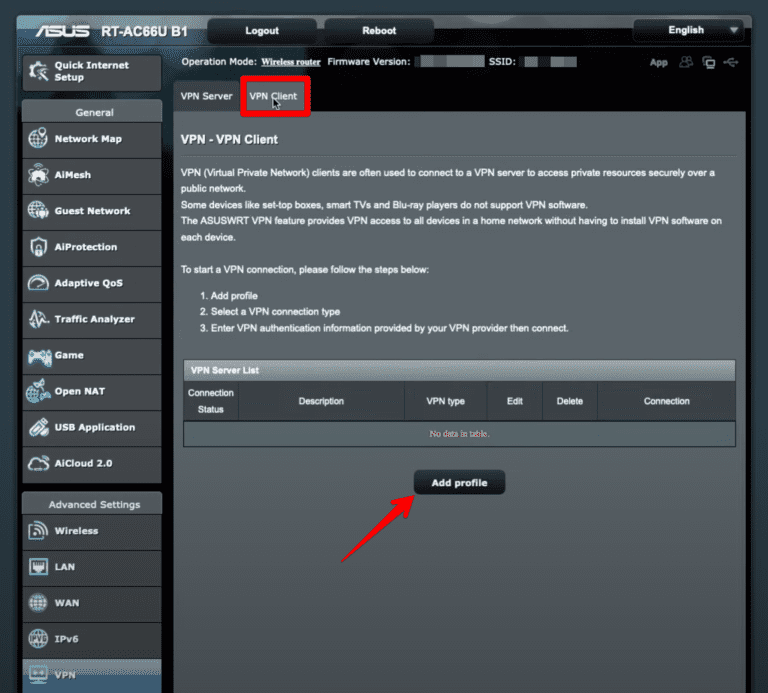Click the Adaptive QoS gauge icon

click(38, 283)
